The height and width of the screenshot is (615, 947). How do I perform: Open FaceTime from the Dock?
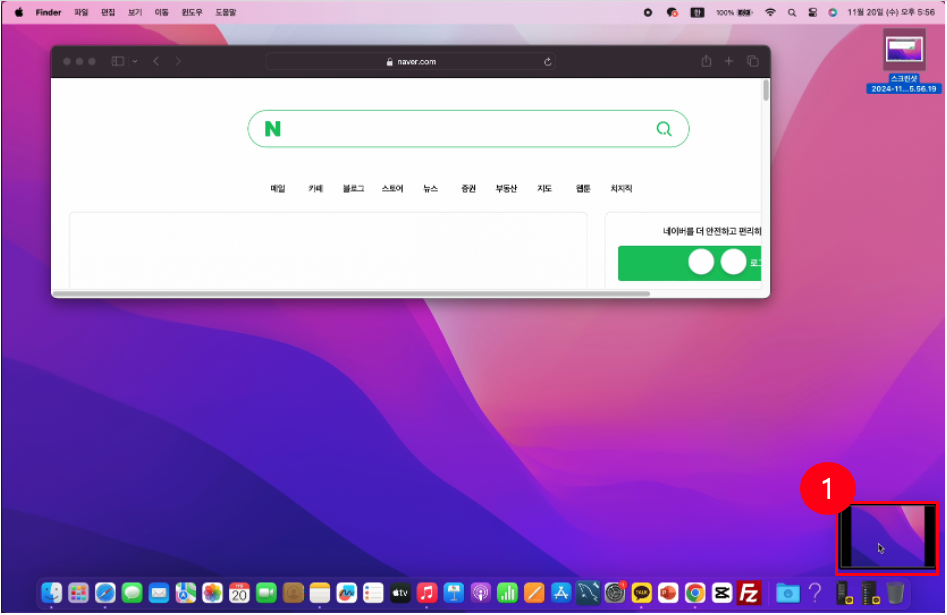[266, 593]
